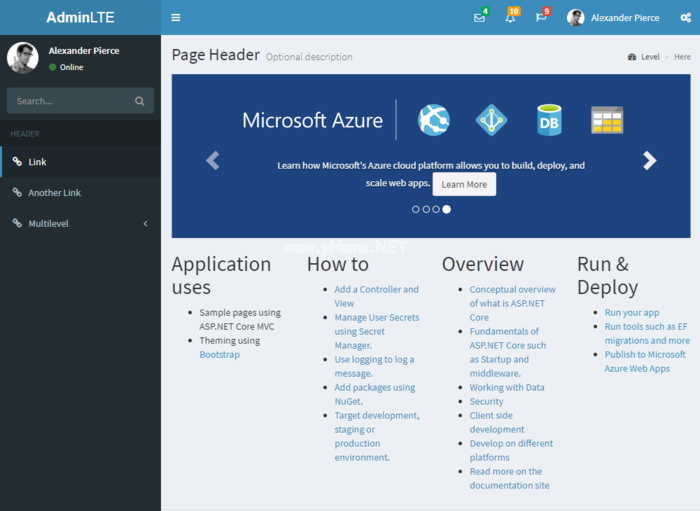Expand the Multilevel menu chevron
Image resolution: width=700 pixels, height=511 pixels.
coord(146,224)
